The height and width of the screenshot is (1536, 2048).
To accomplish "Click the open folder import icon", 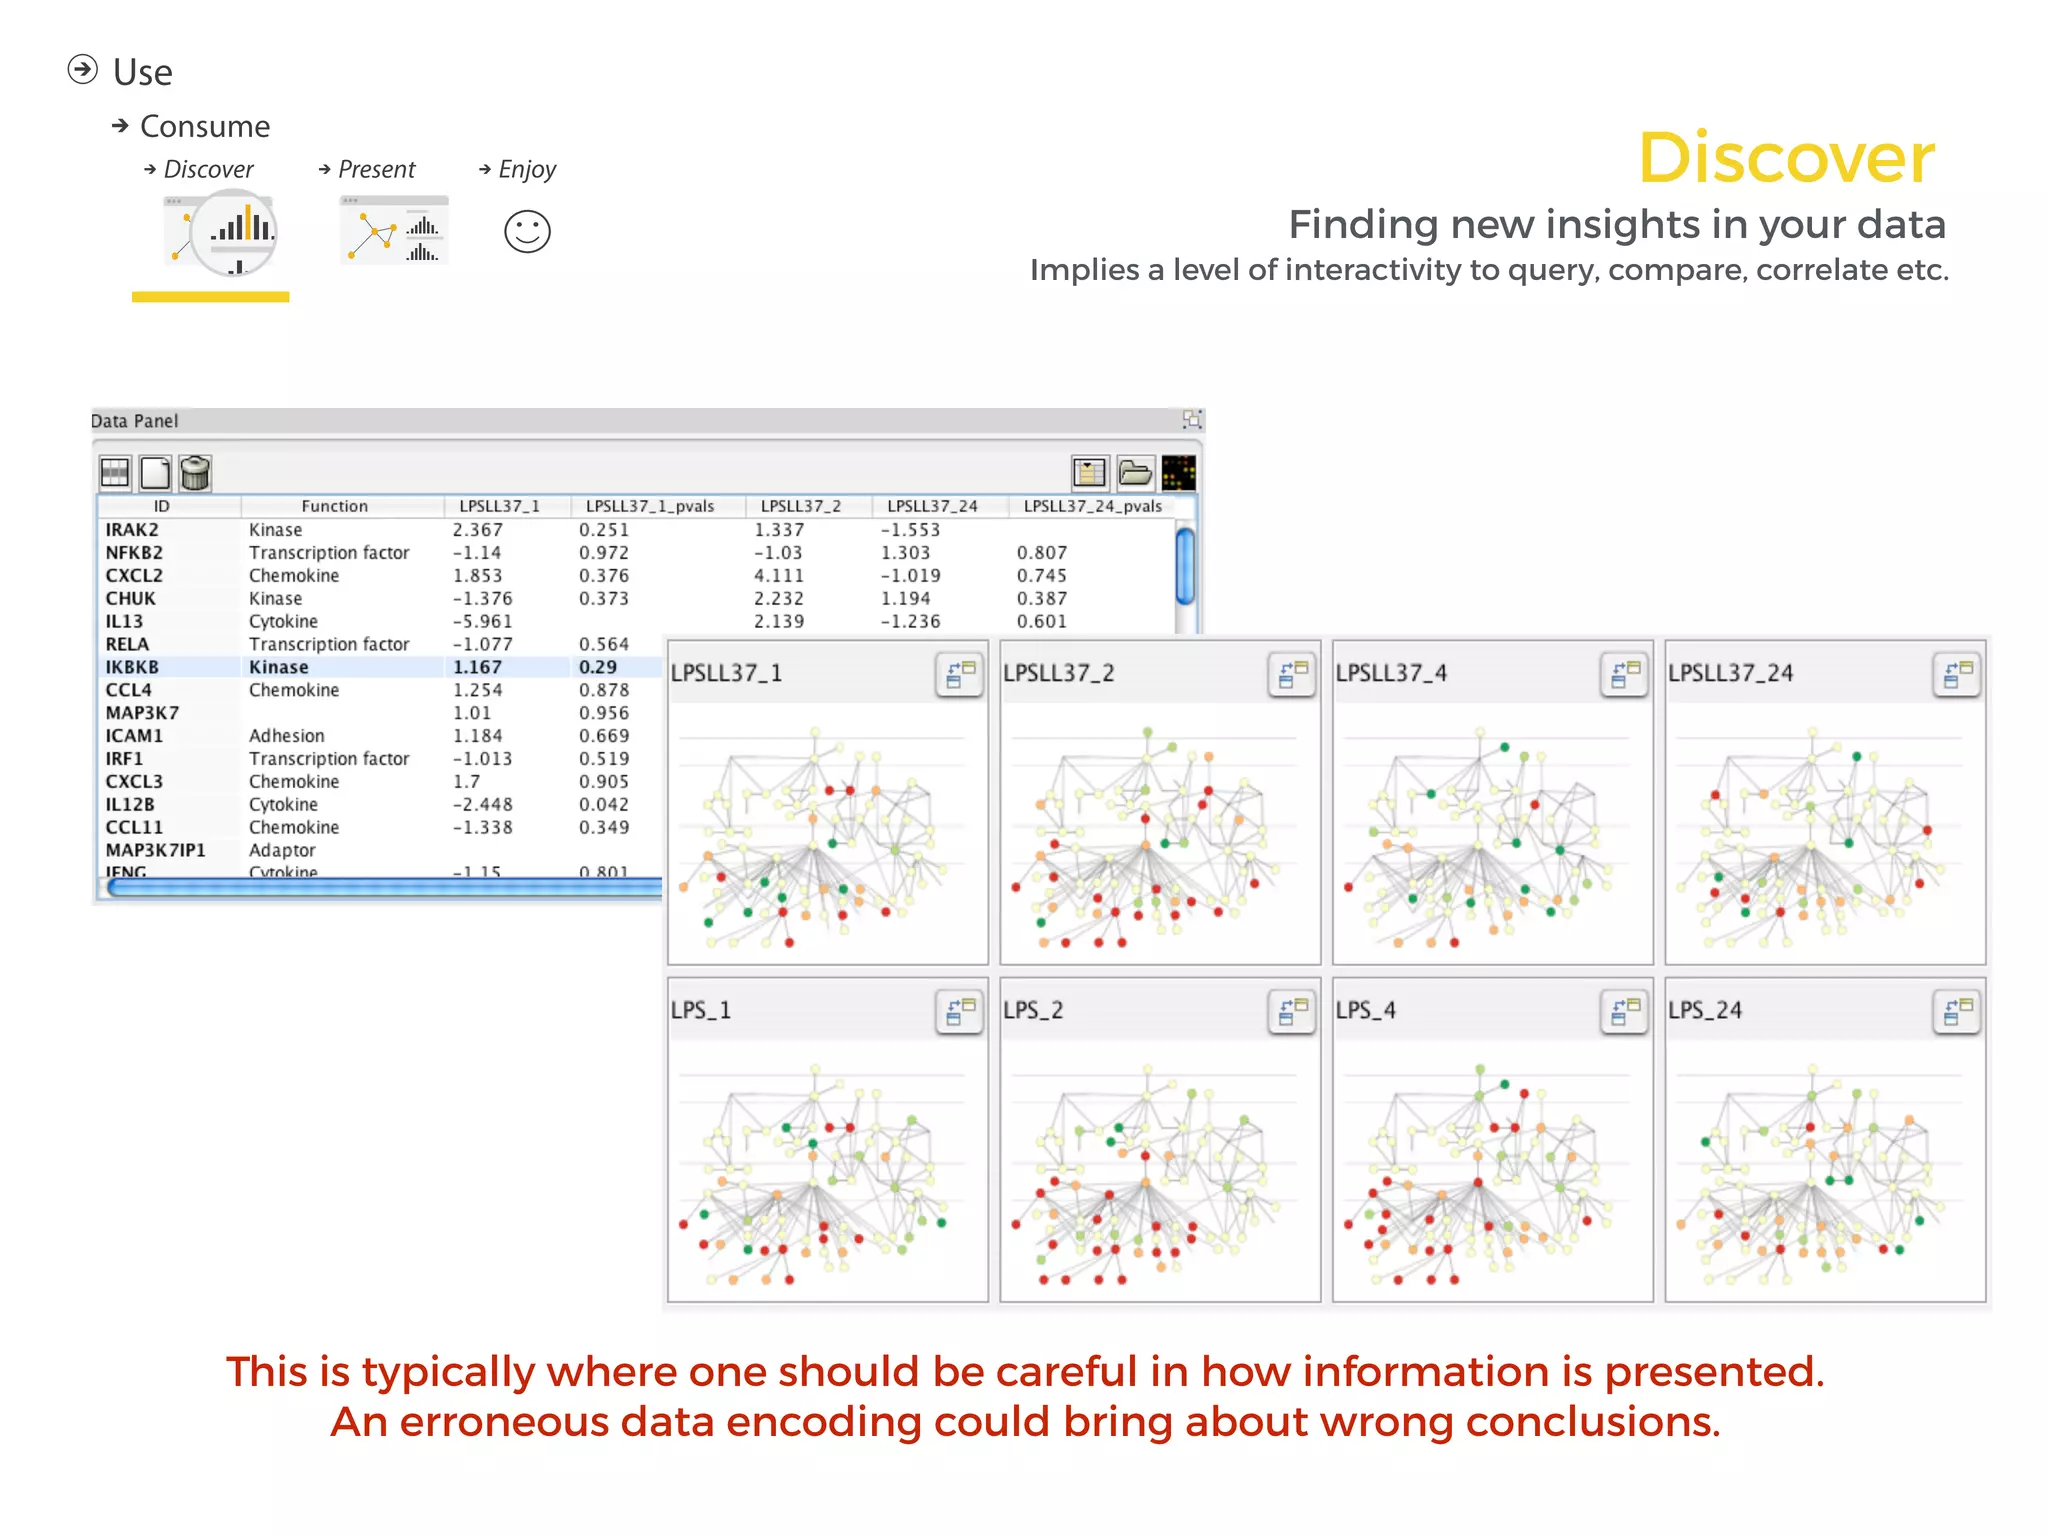I will tap(1135, 472).
